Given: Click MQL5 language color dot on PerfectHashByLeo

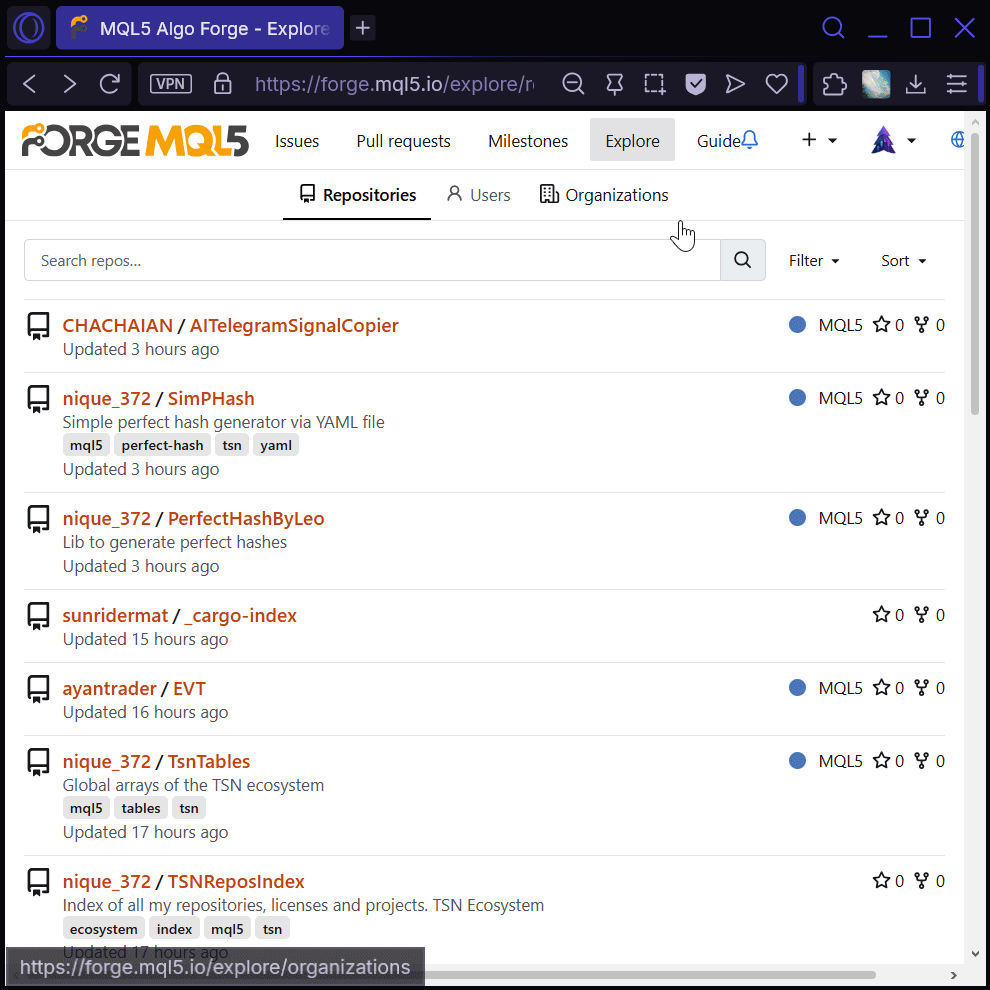Looking at the screenshot, I should (797, 518).
